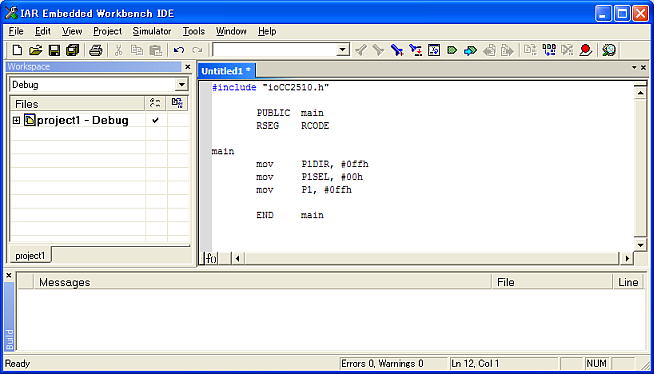Paste using the toolbar clipboard icon
The width and height of the screenshot is (654, 374).
(156, 50)
